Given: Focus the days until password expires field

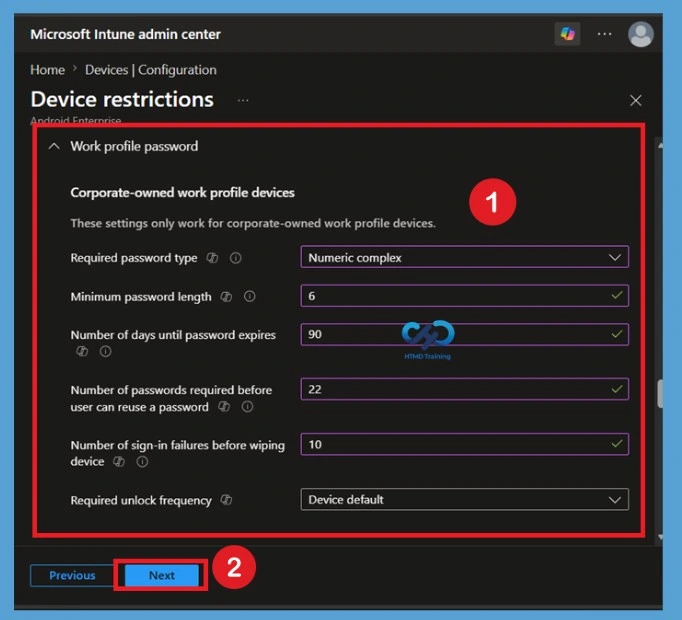Looking at the screenshot, I should click(x=464, y=334).
